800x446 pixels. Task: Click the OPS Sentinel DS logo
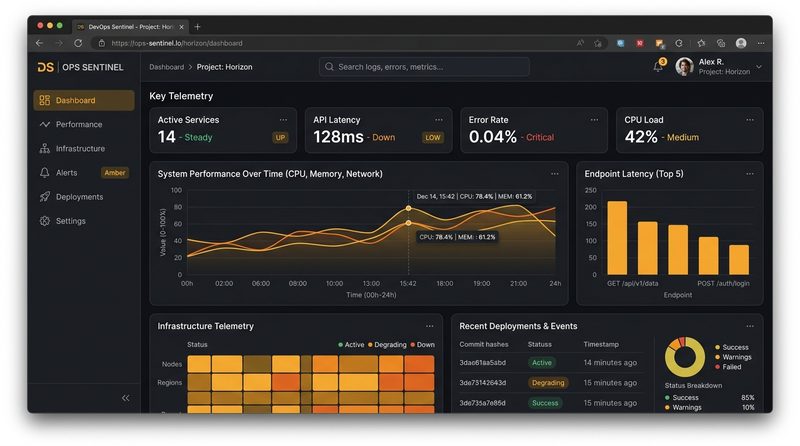pyautogui.click(x=45, y=67)
